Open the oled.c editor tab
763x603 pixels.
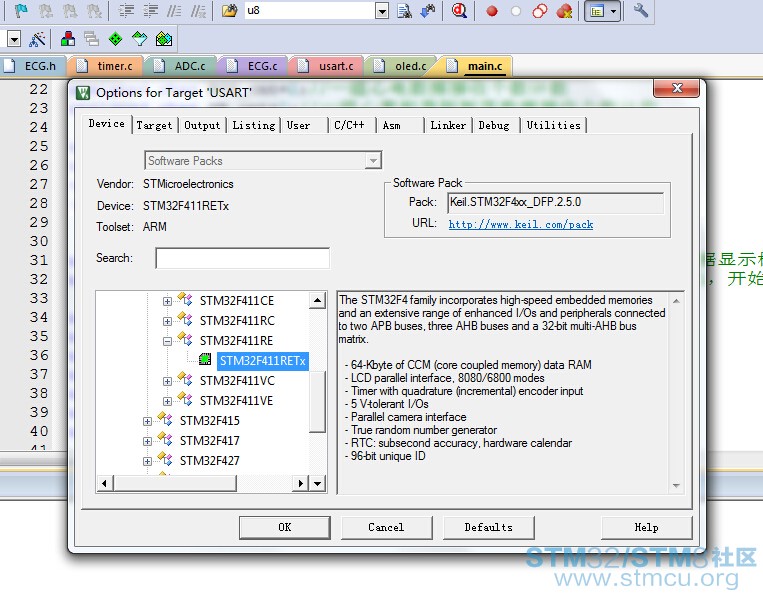coord(403,66)
